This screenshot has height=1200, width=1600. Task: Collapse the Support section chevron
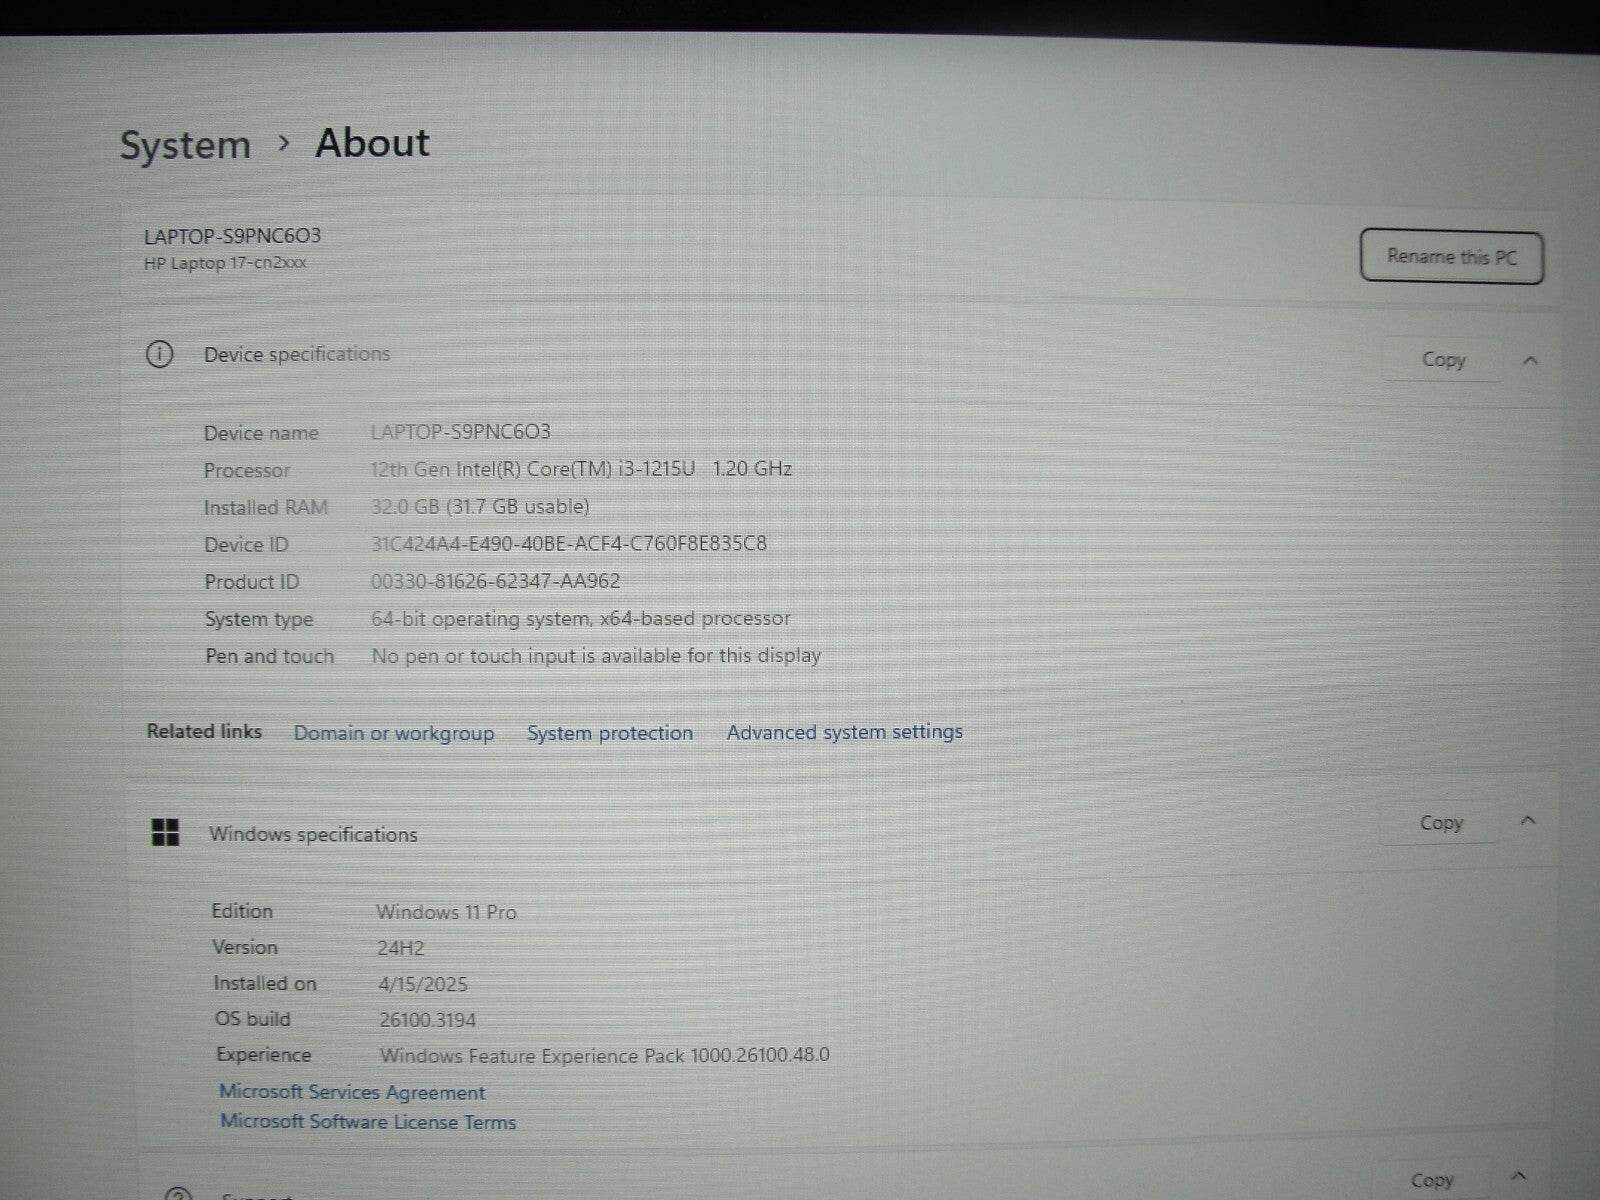1519,1176
